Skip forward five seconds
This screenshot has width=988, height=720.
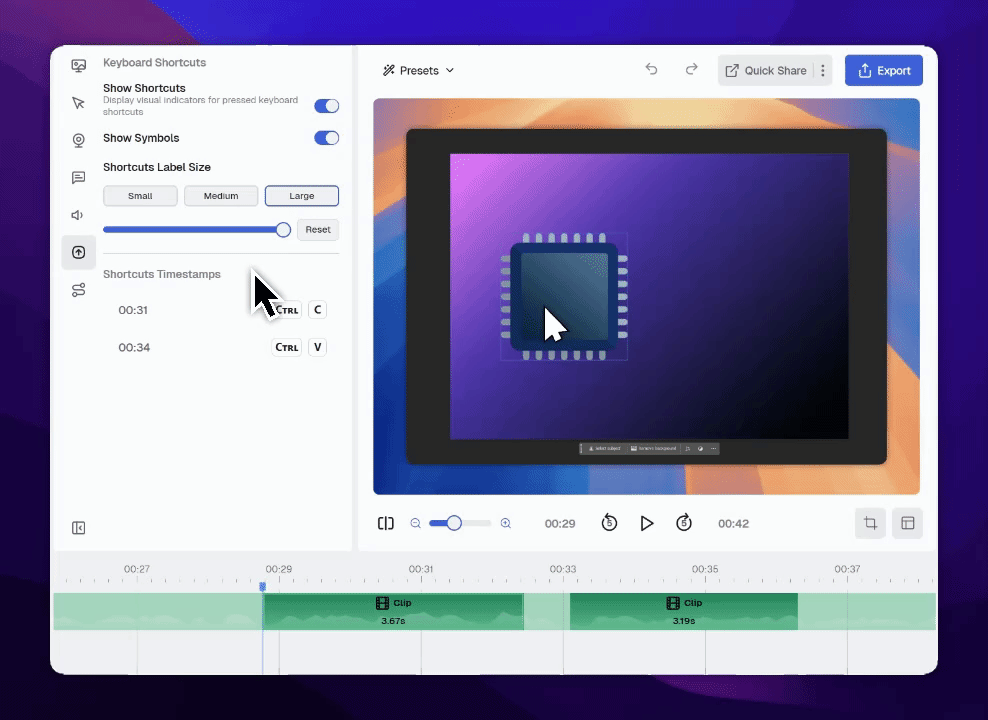click(684, 523)
